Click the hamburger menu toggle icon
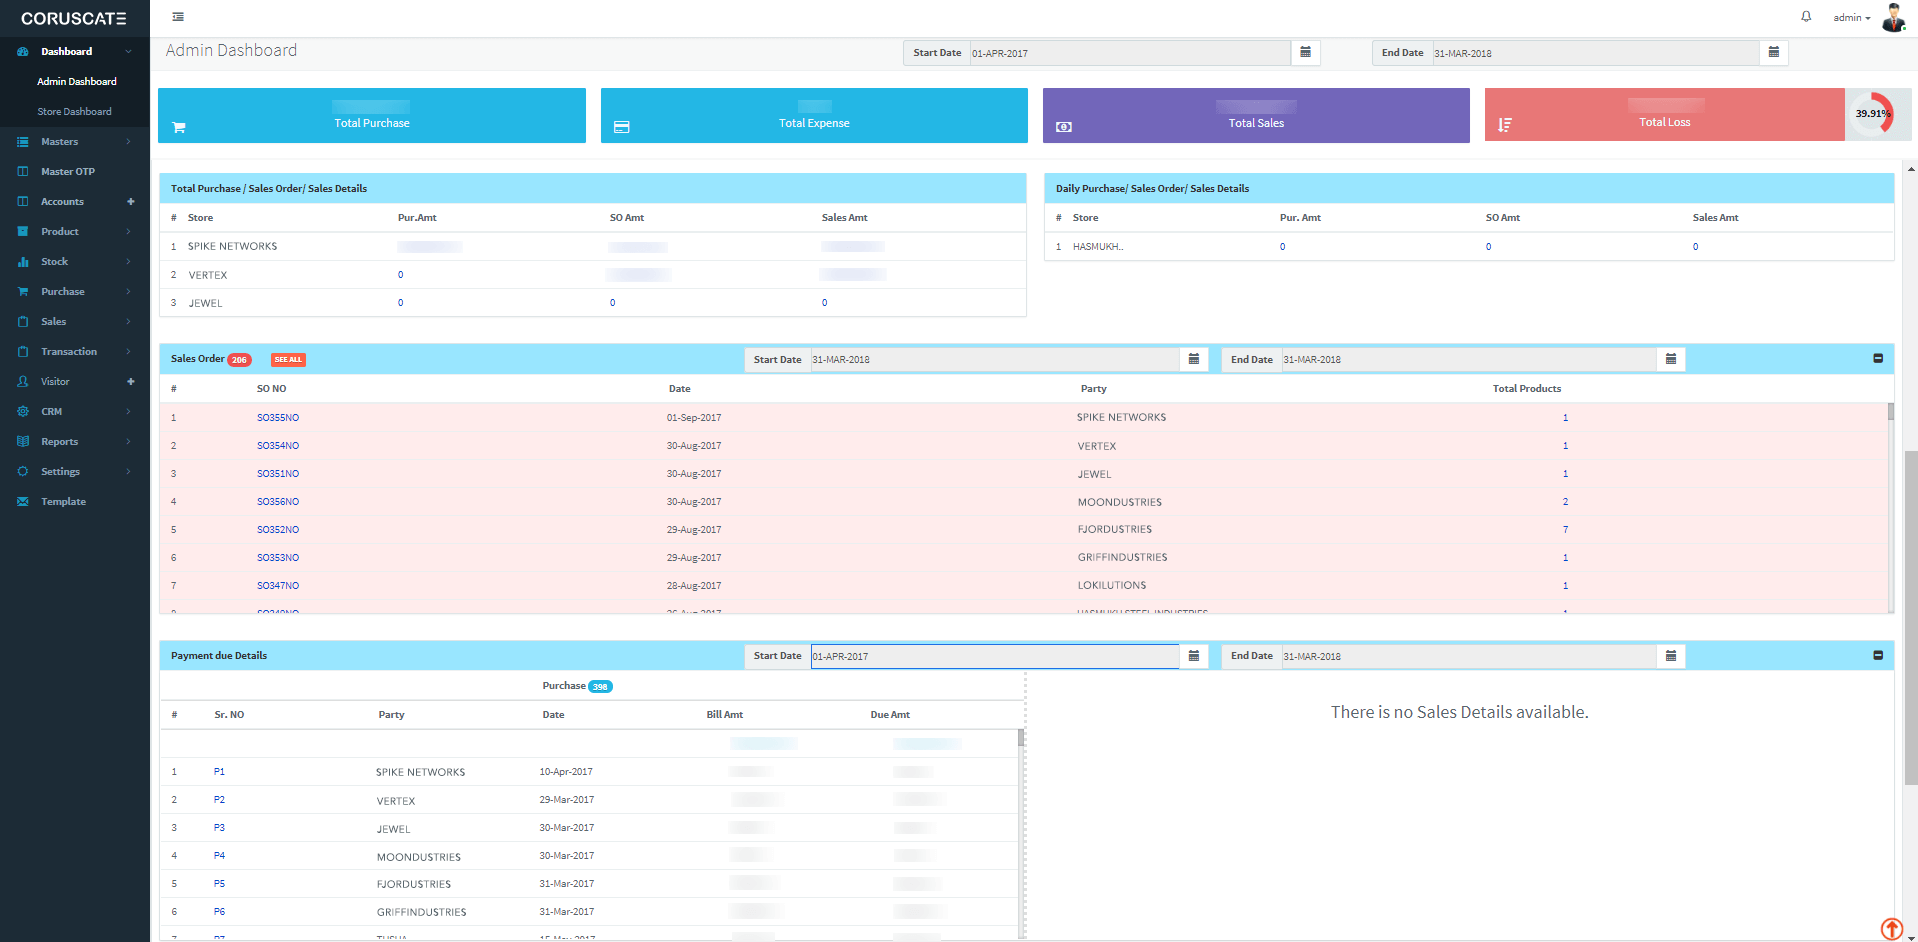This screenshot has width=1918, height=942. pos(178,17)
